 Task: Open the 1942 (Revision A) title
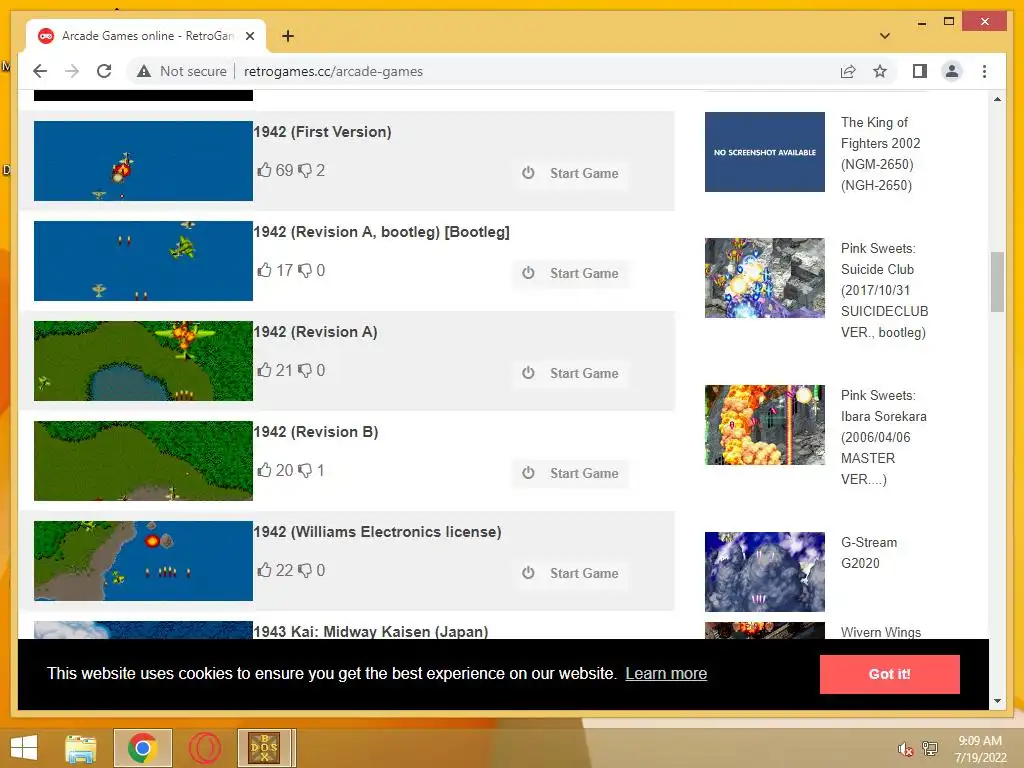(315, 332)
